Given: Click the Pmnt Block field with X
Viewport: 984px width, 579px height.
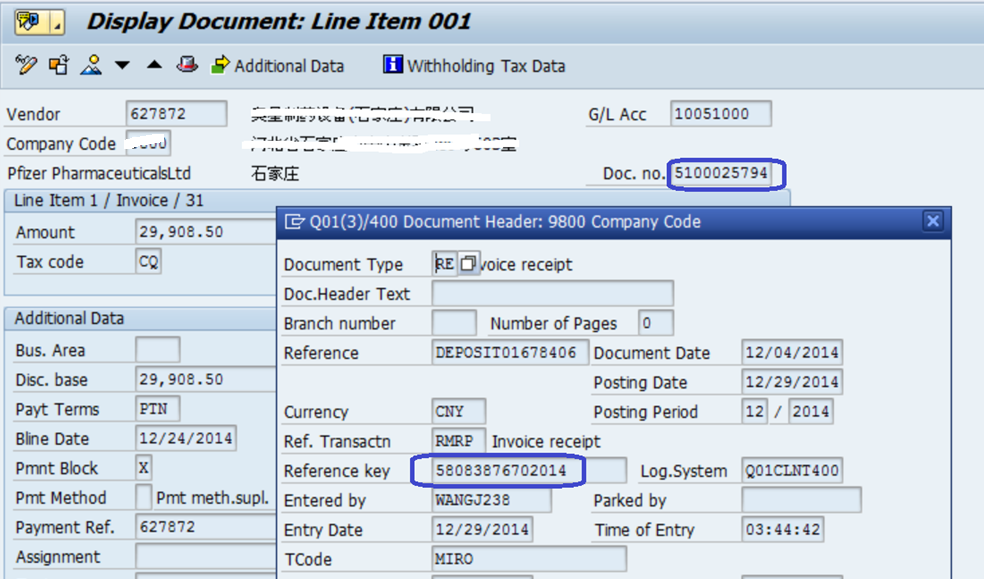Looking at the screenshot, I should tap(144, 467).
